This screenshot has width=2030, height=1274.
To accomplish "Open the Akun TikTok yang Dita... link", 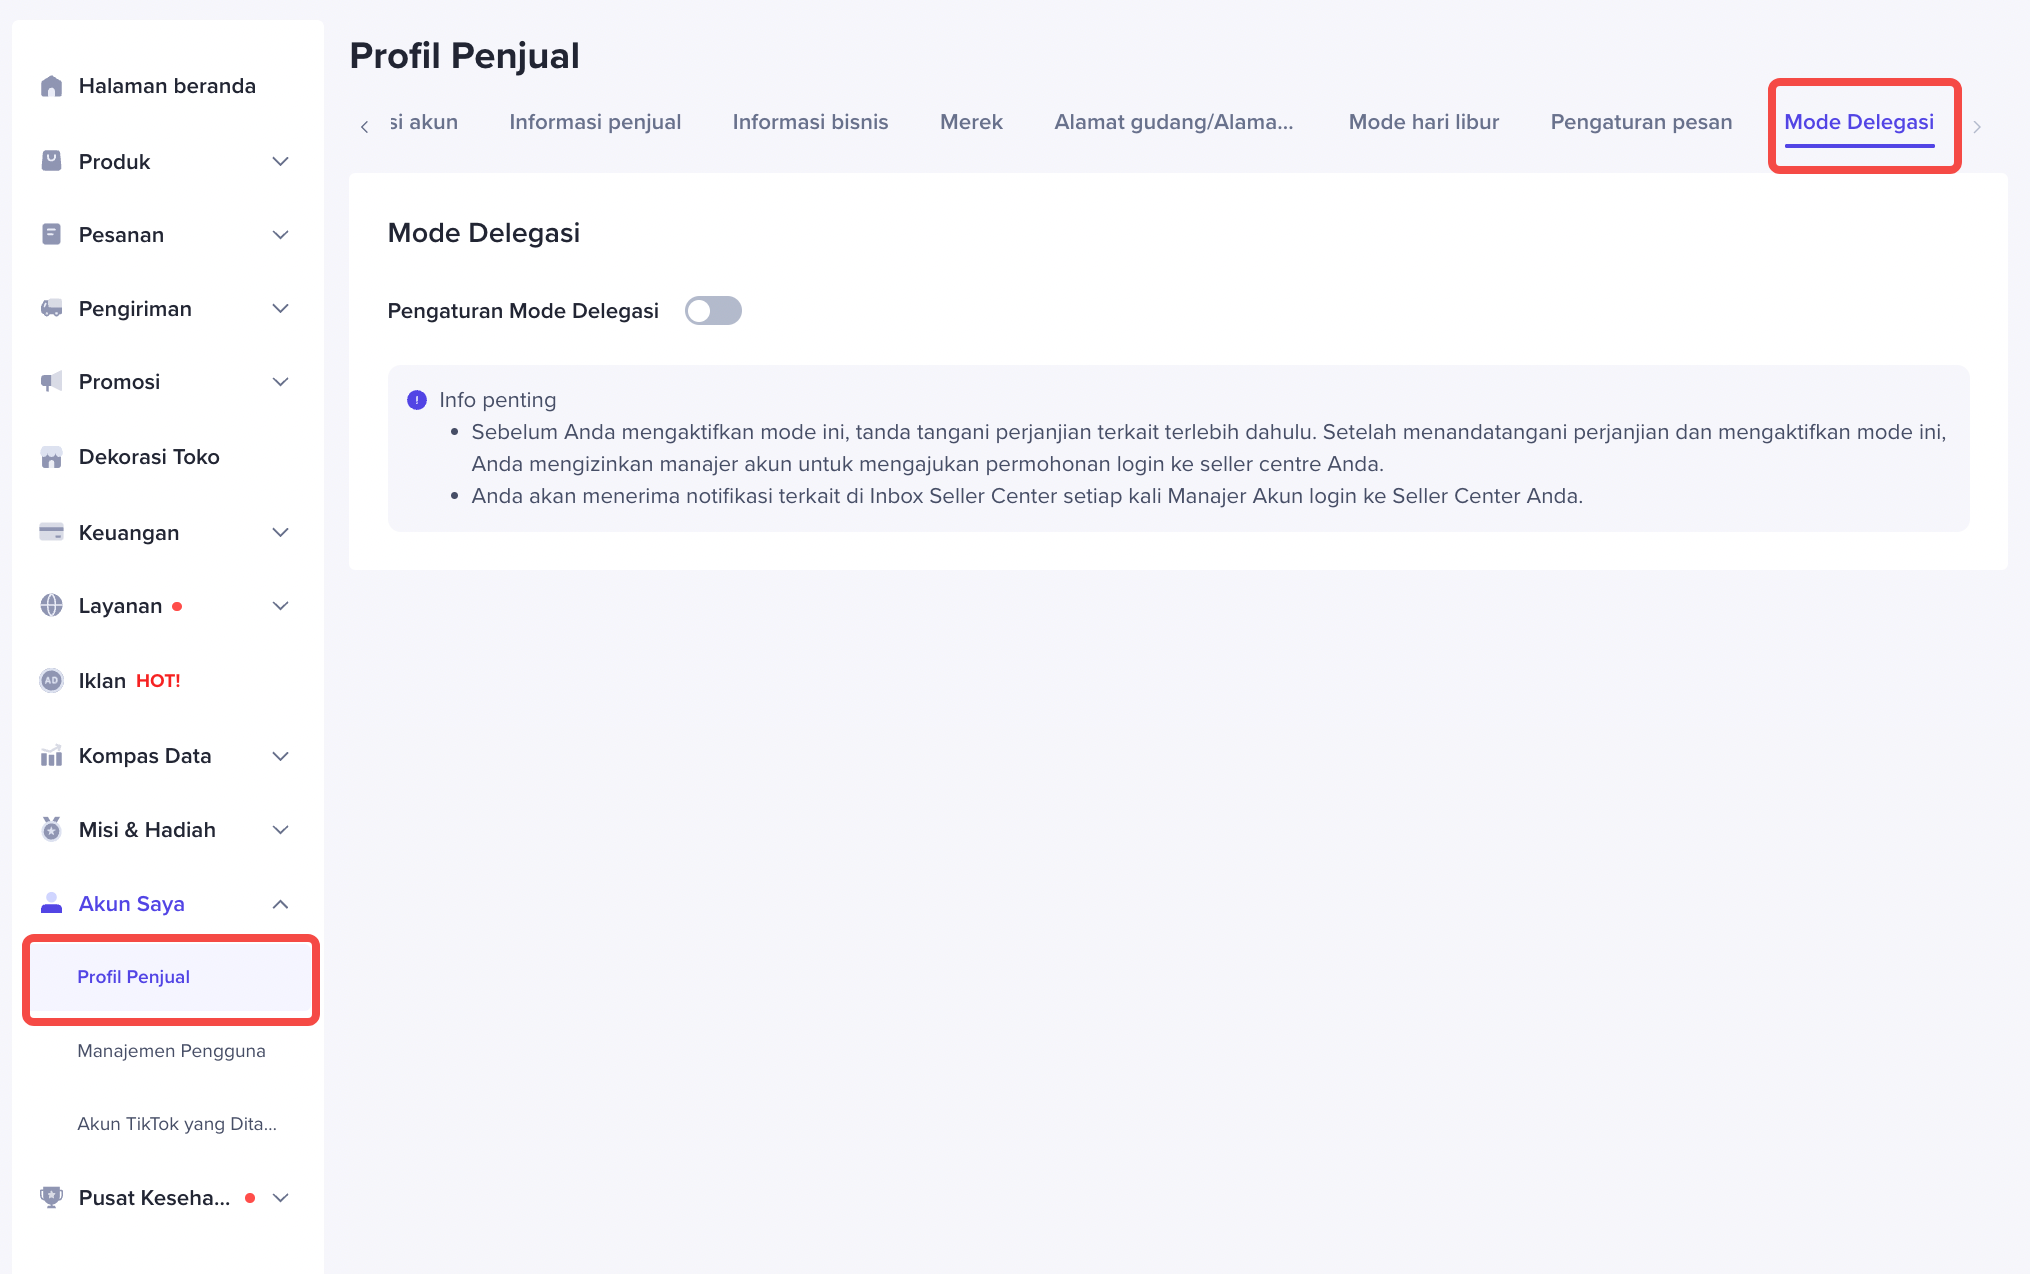I will coord(177,1124).
